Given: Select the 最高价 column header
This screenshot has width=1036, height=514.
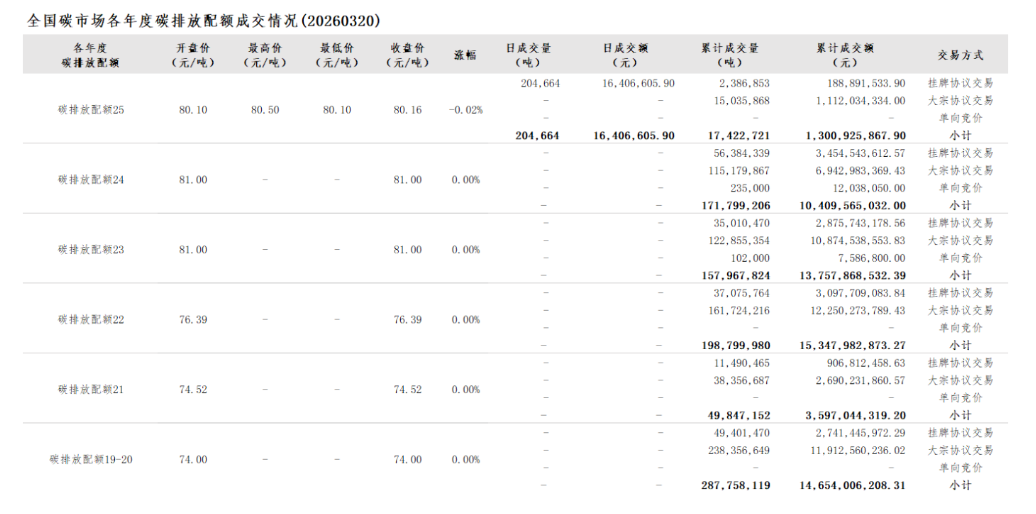Looking at the screenshot, I should (265, 54).
